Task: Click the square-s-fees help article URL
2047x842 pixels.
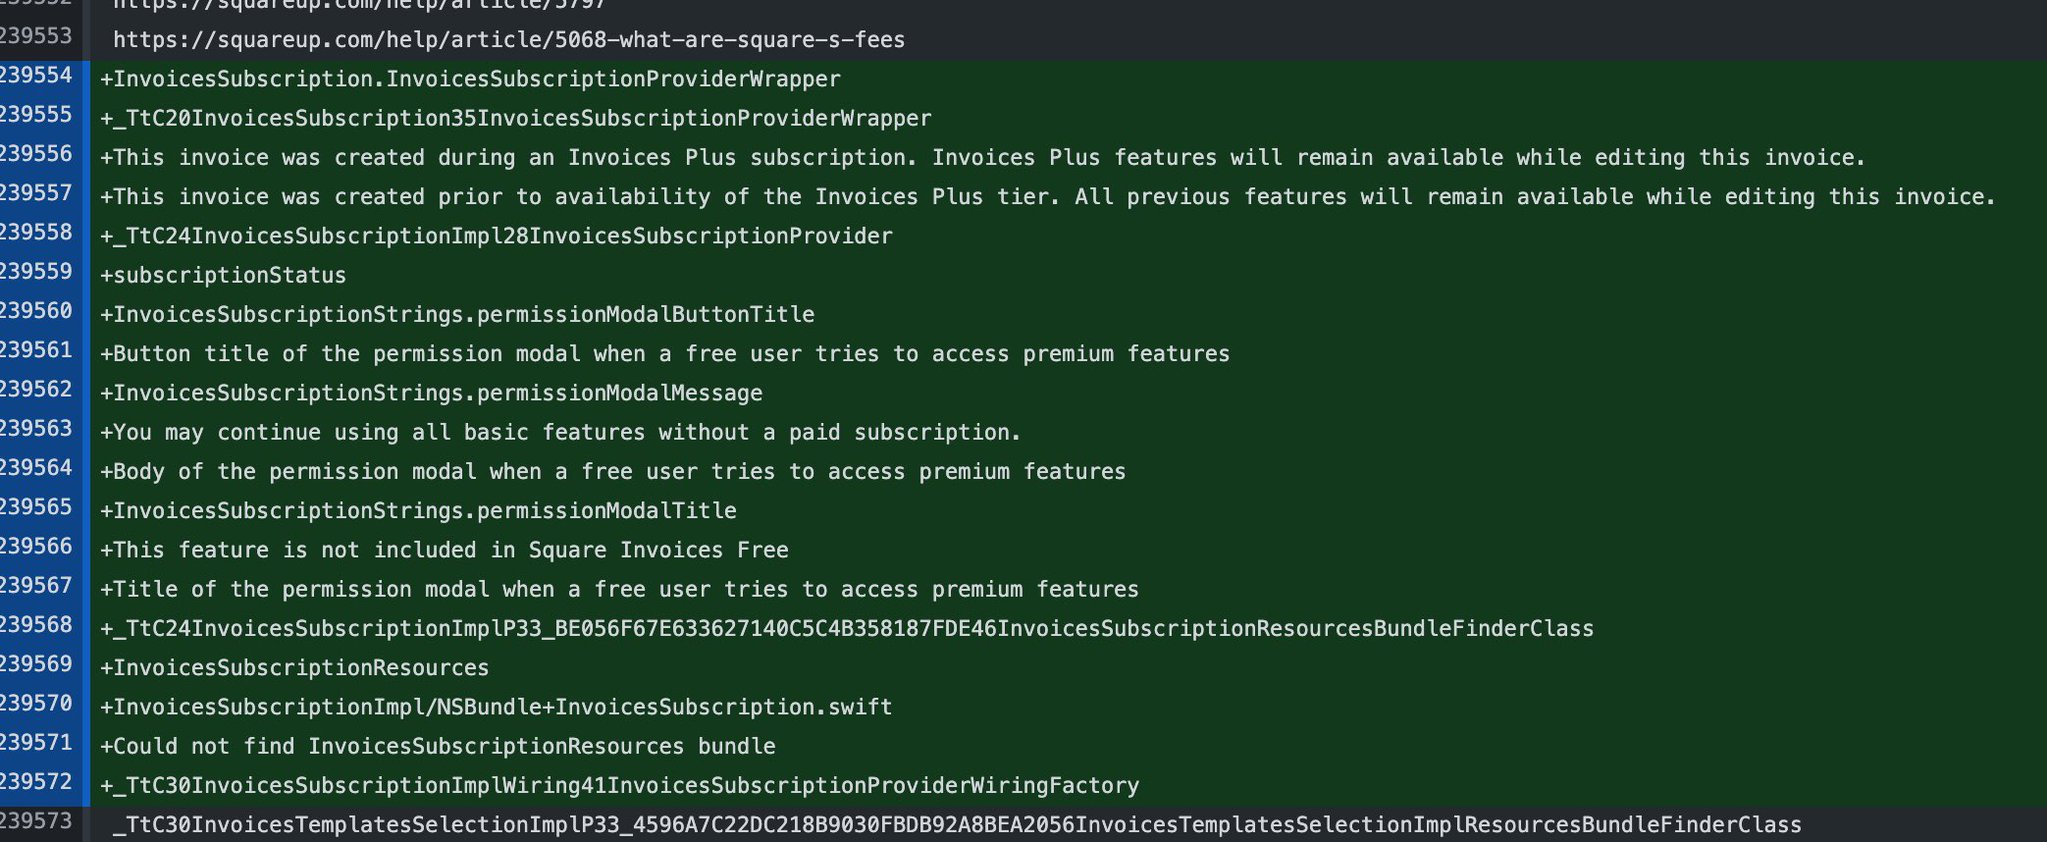Action: [508, 40]
